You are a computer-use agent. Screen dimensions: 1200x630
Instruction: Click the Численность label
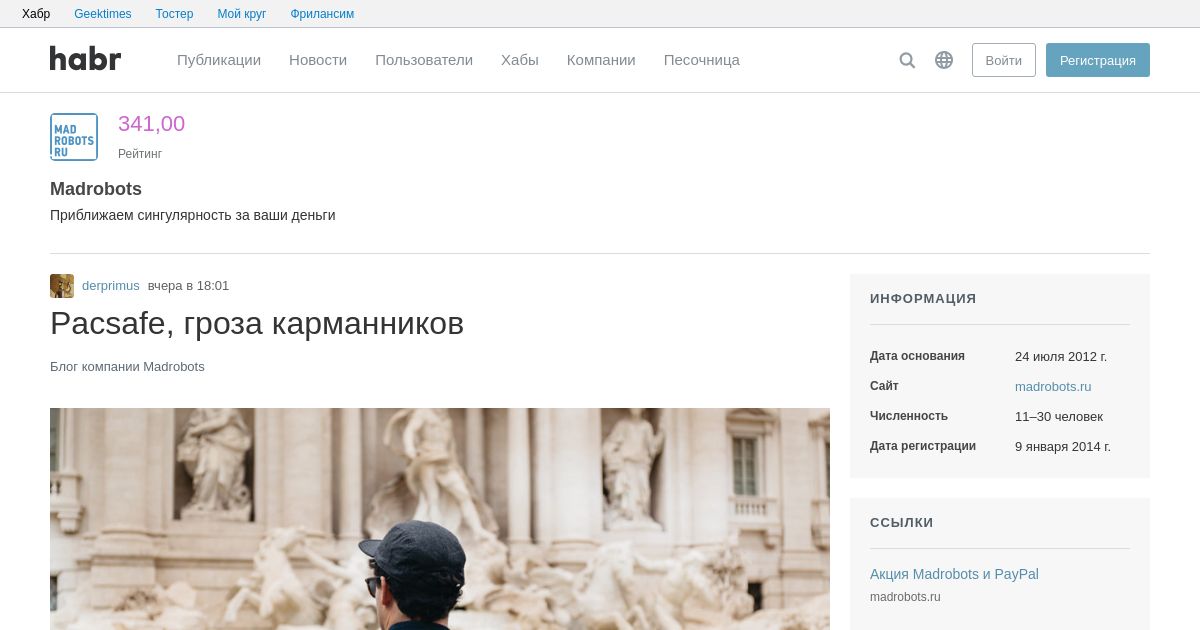909,416
